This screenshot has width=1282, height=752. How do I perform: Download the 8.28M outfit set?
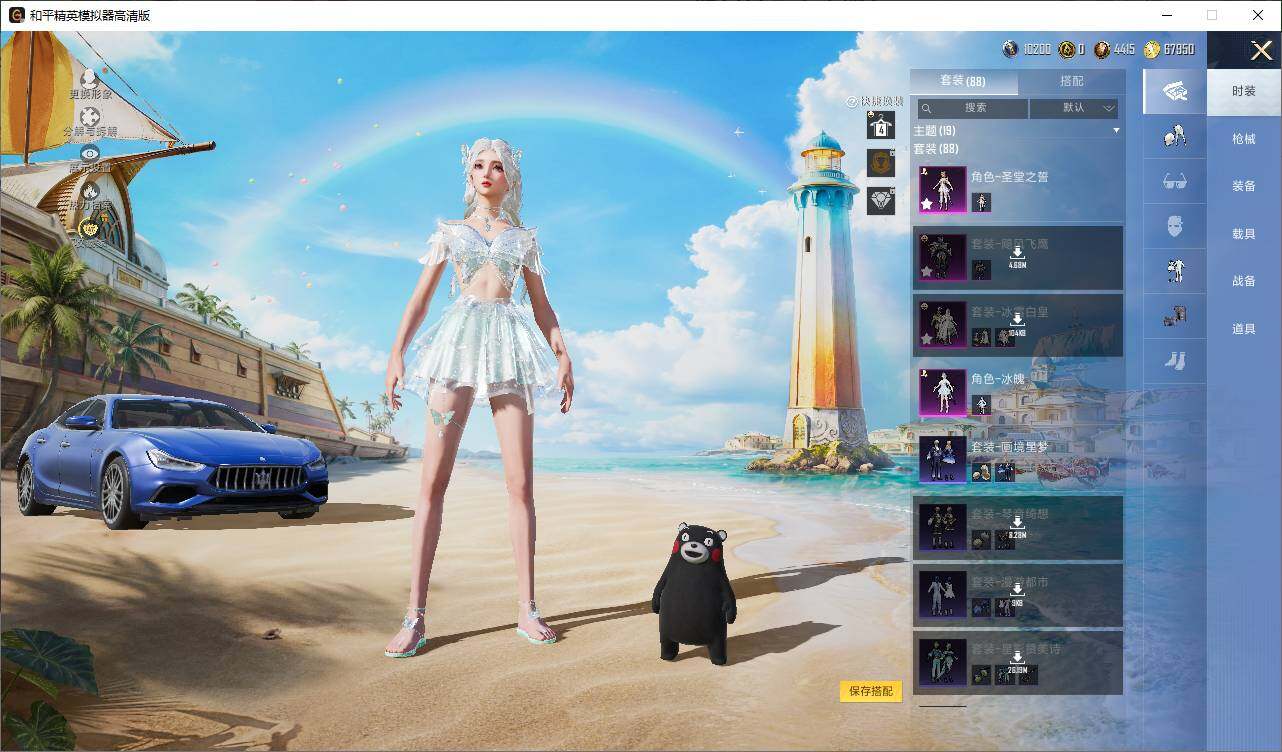pos(1017,528)
